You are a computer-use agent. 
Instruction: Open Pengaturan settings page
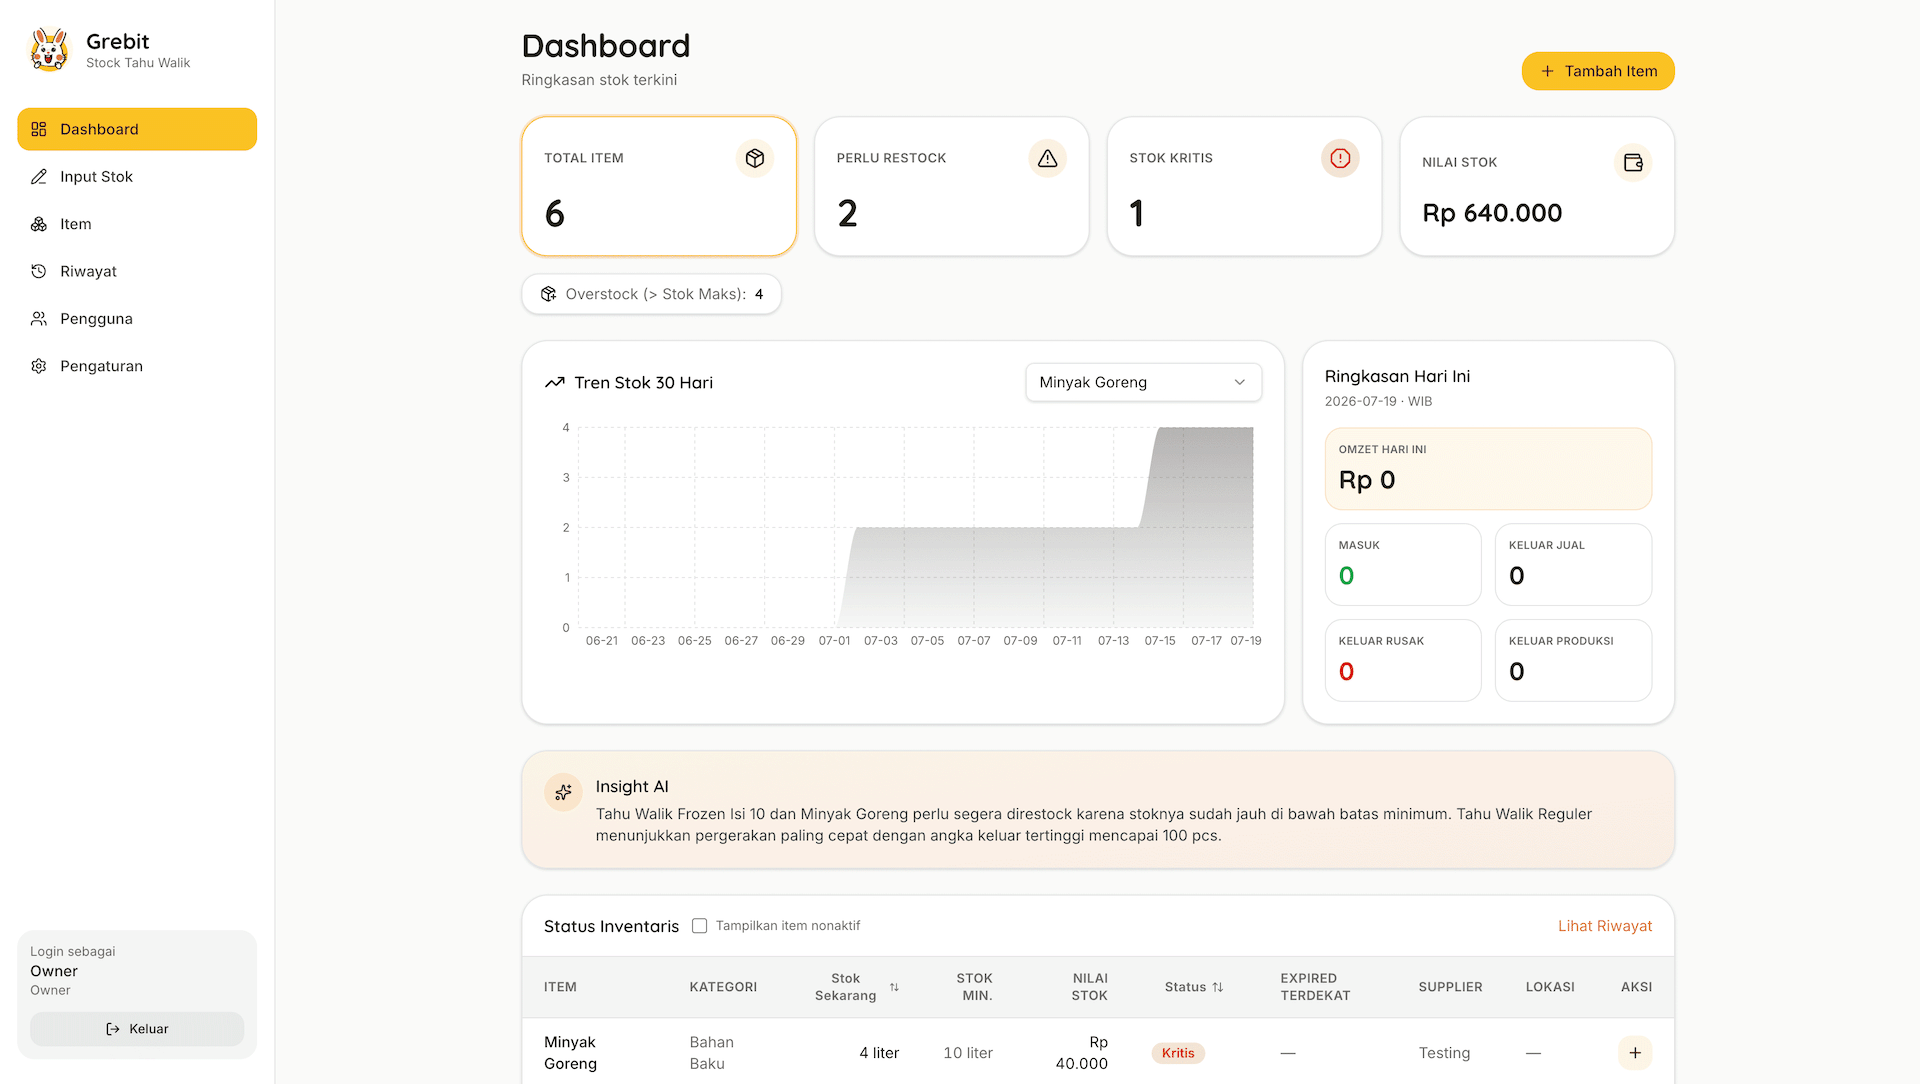coord(137,366)
